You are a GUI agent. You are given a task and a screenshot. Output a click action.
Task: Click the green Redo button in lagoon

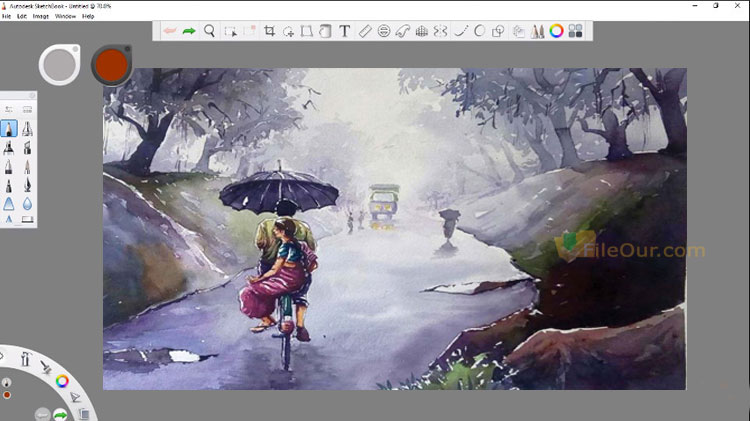coord(60,414)
